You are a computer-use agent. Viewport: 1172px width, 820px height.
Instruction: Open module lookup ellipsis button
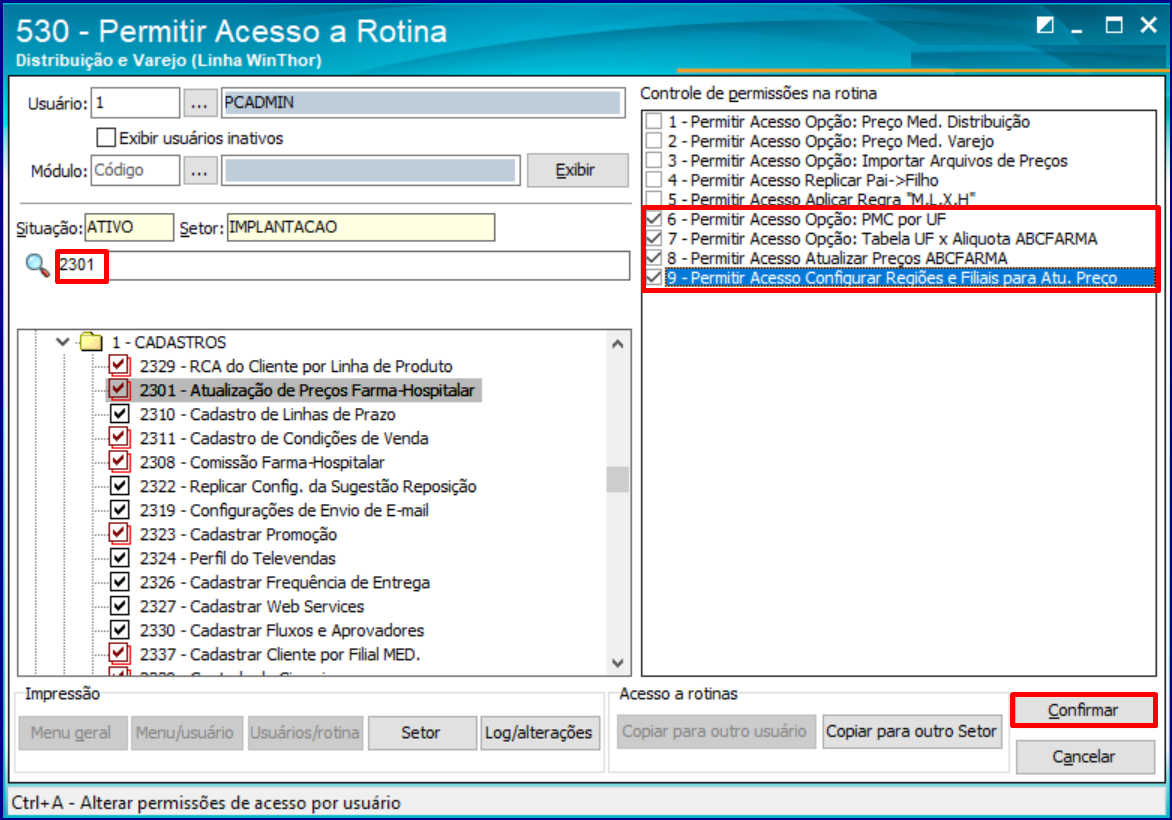(199, 170)
